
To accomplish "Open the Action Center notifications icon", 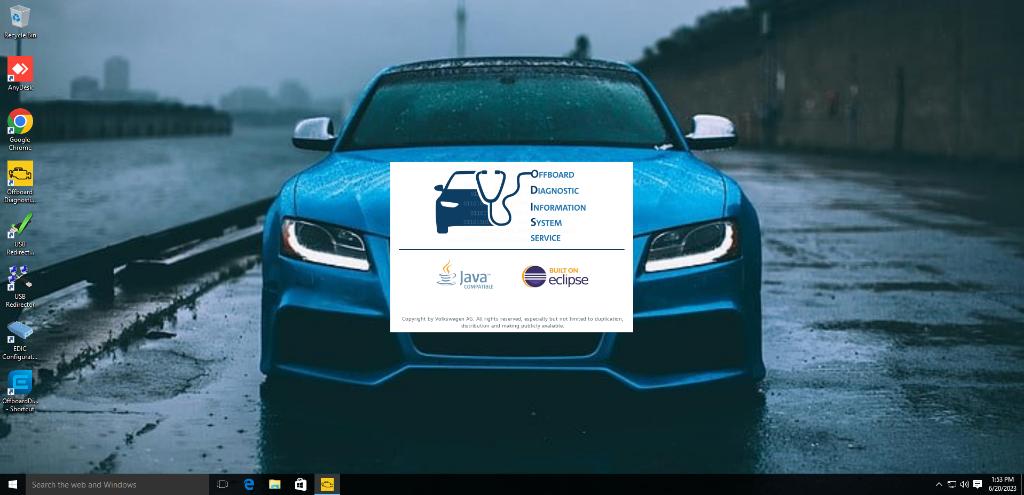I will [978, 485].
